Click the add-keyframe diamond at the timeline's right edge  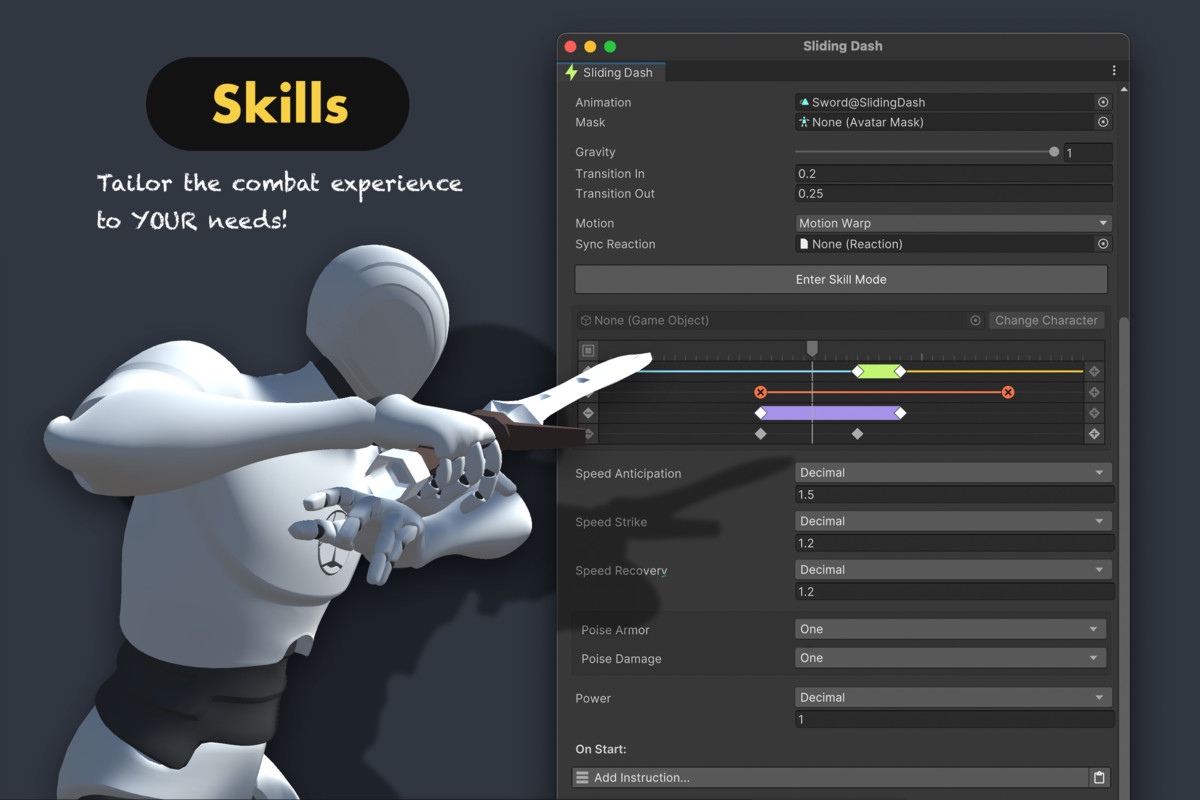[x=1094, y=371]
